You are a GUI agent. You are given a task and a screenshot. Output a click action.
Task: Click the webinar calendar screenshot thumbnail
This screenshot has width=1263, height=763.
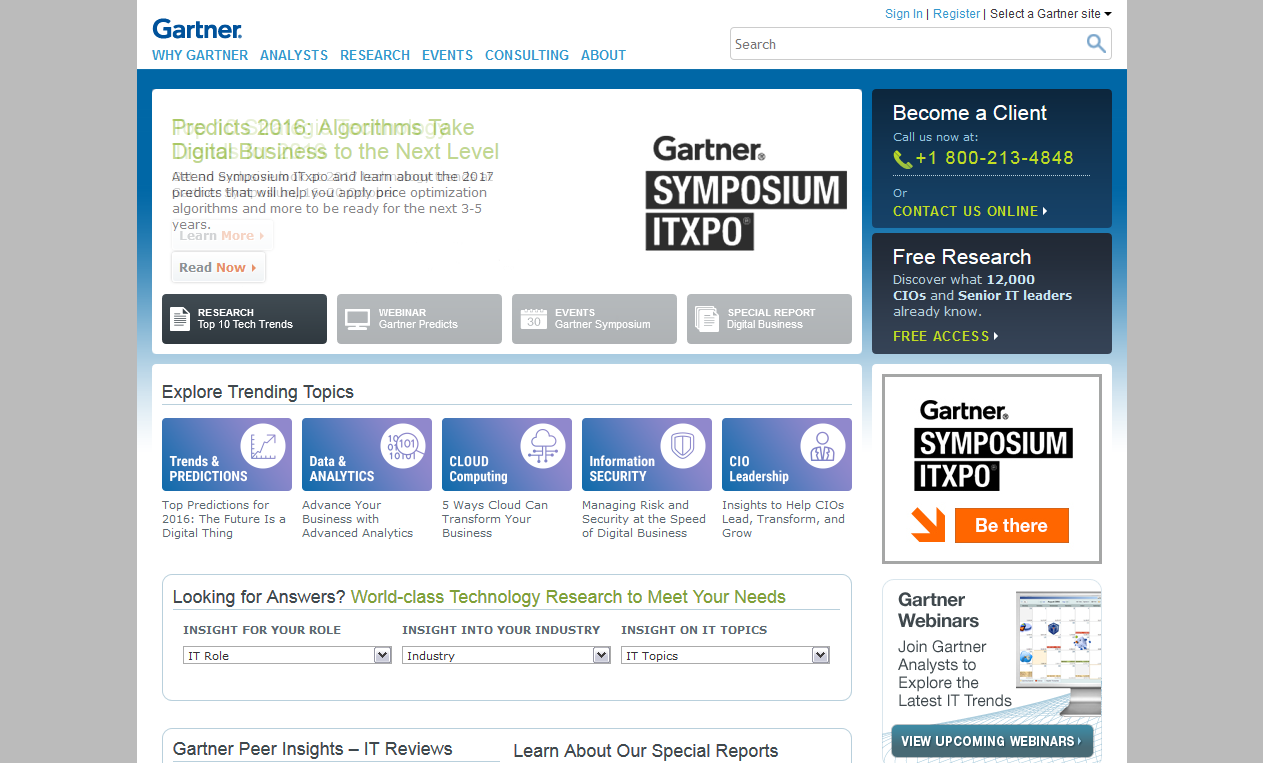point(1059,653)
